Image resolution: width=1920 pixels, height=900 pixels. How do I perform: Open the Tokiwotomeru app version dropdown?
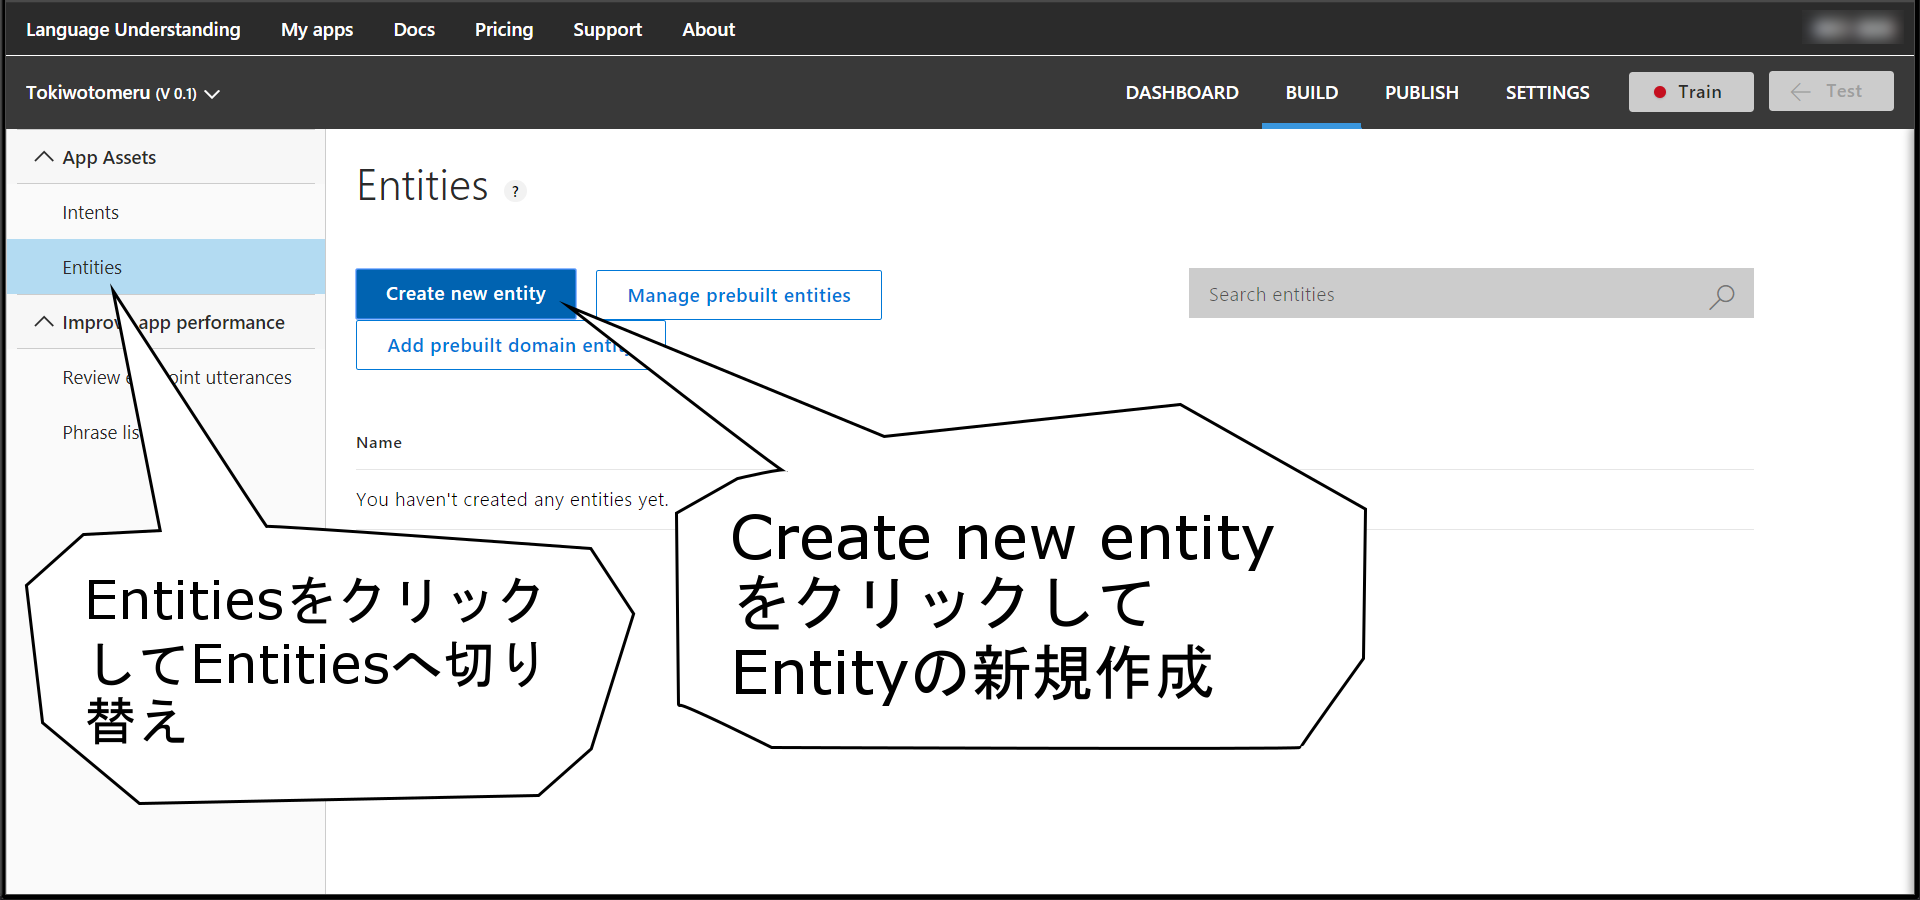click(123, 93)
